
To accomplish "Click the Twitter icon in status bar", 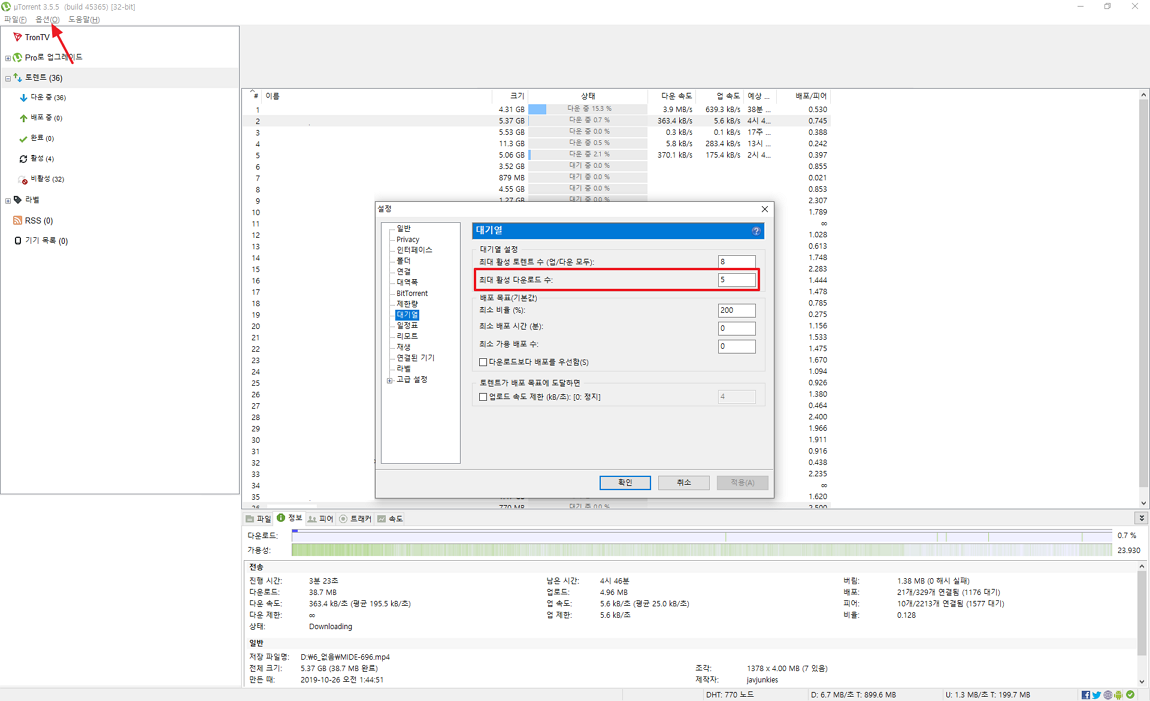I will click(1096, 694).
